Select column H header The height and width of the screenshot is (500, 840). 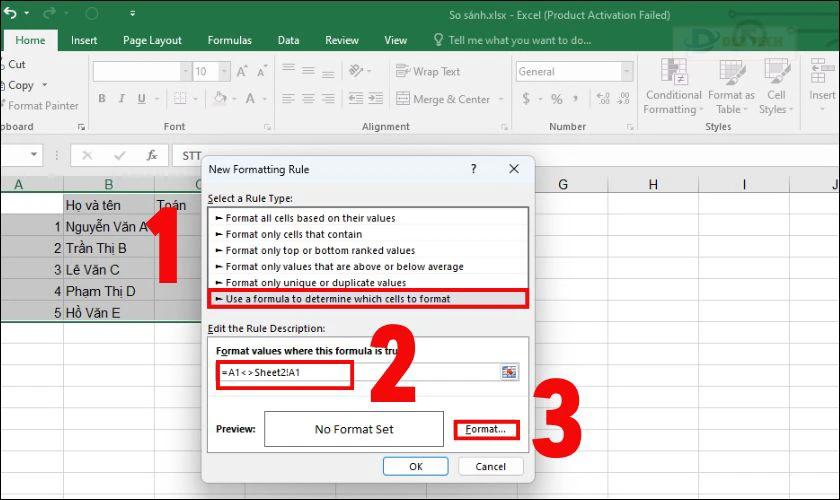[653, 184]
